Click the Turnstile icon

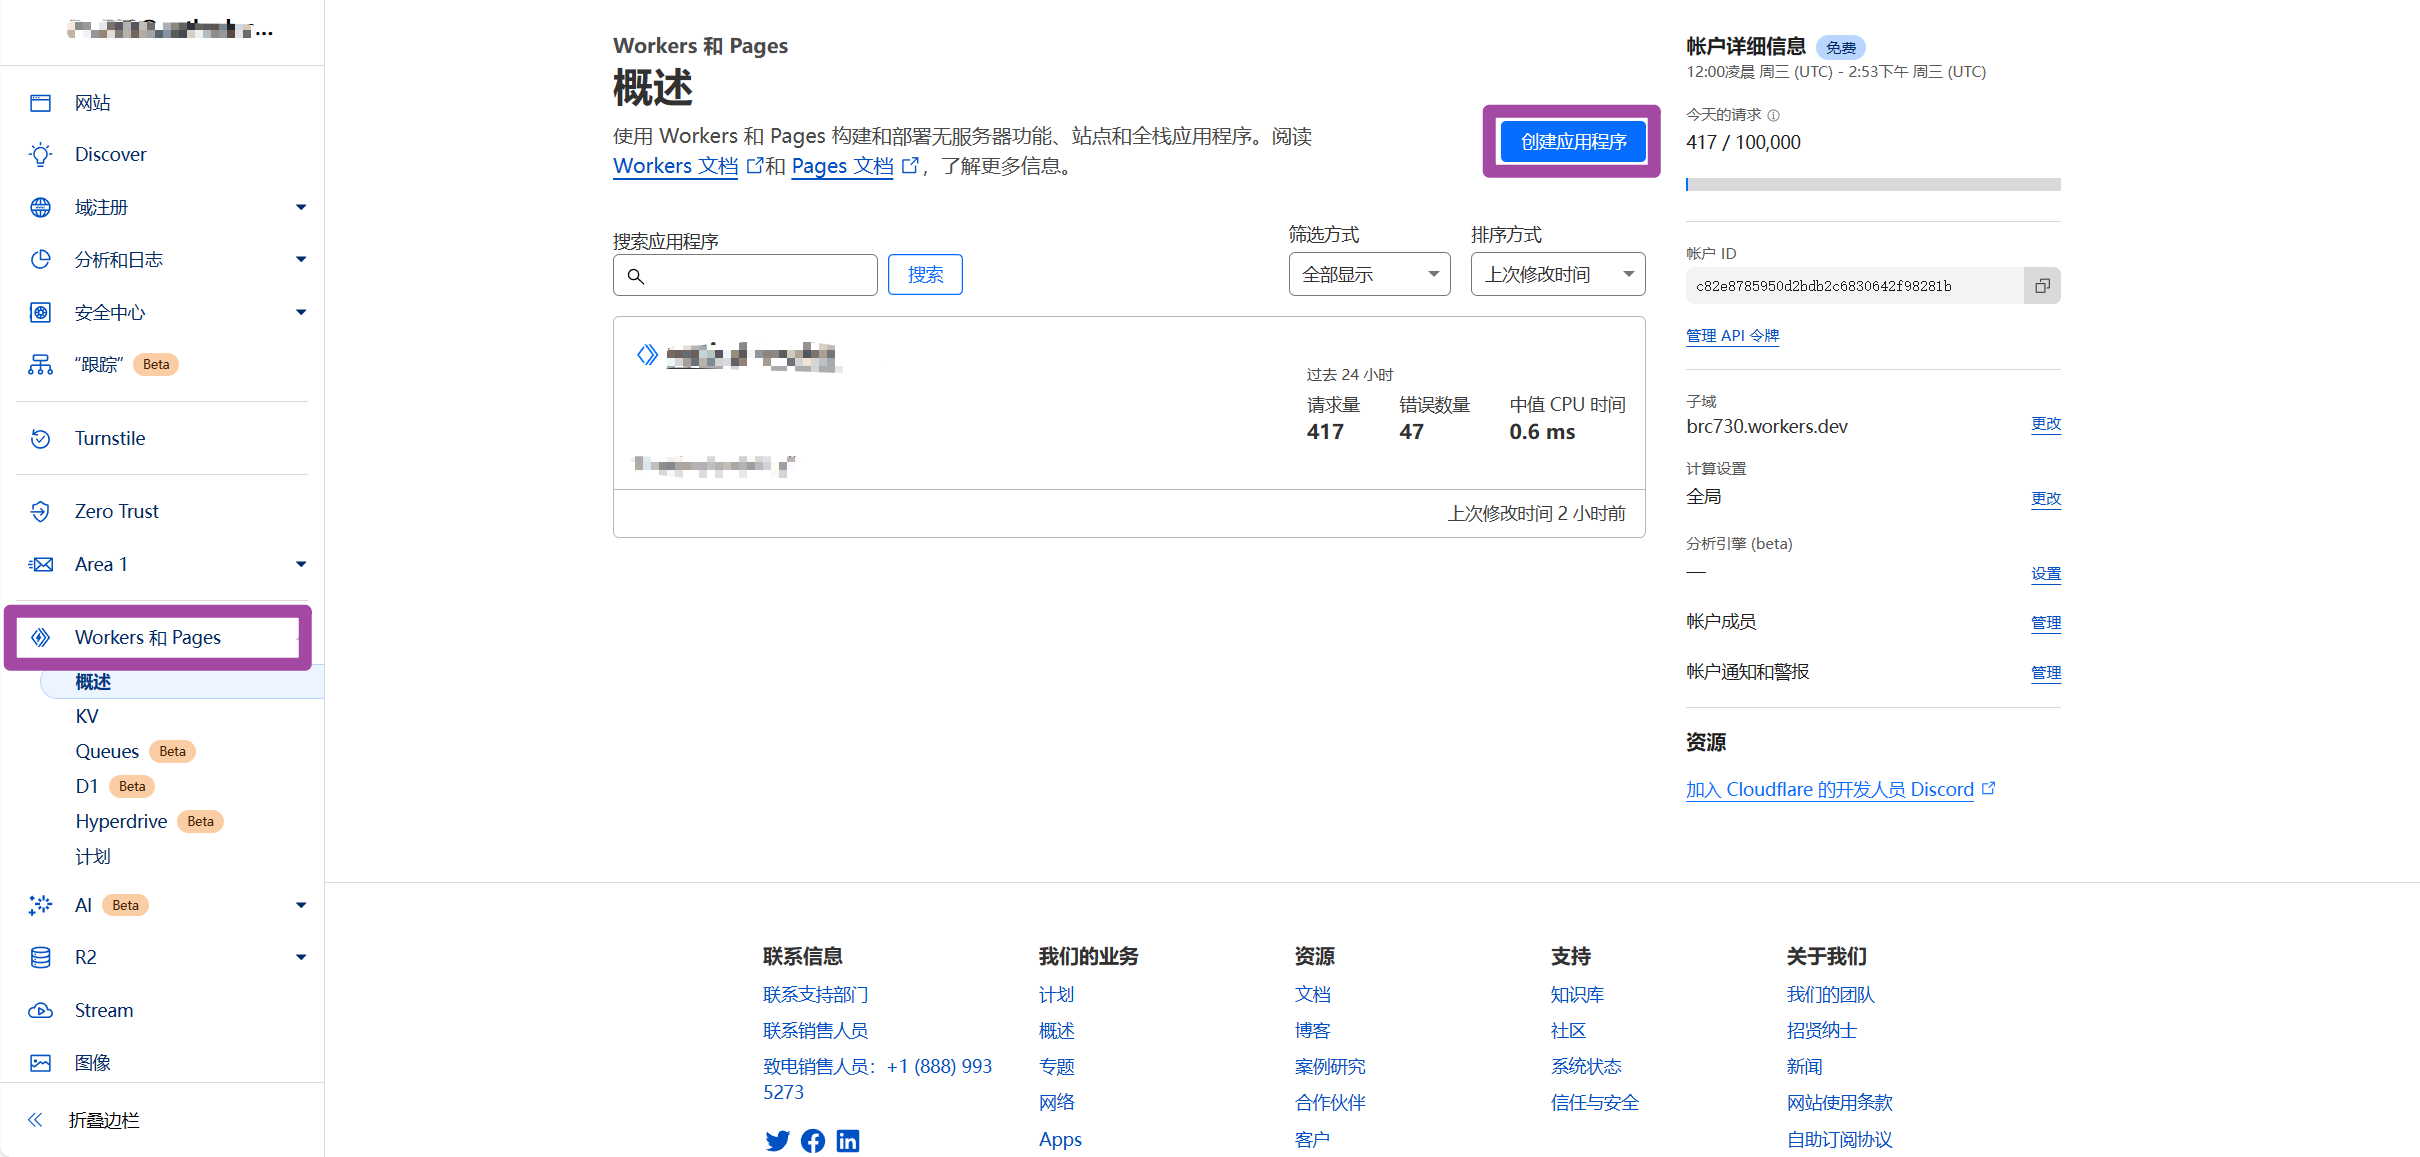(x=40, y=438)
